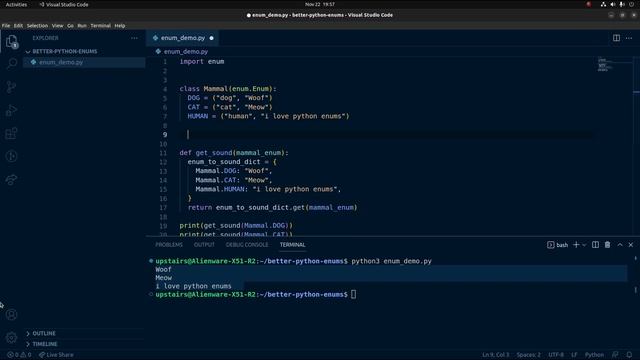Click the def get_sound line in editor
This screenshot has width=640, height=360.
[234, 153]
